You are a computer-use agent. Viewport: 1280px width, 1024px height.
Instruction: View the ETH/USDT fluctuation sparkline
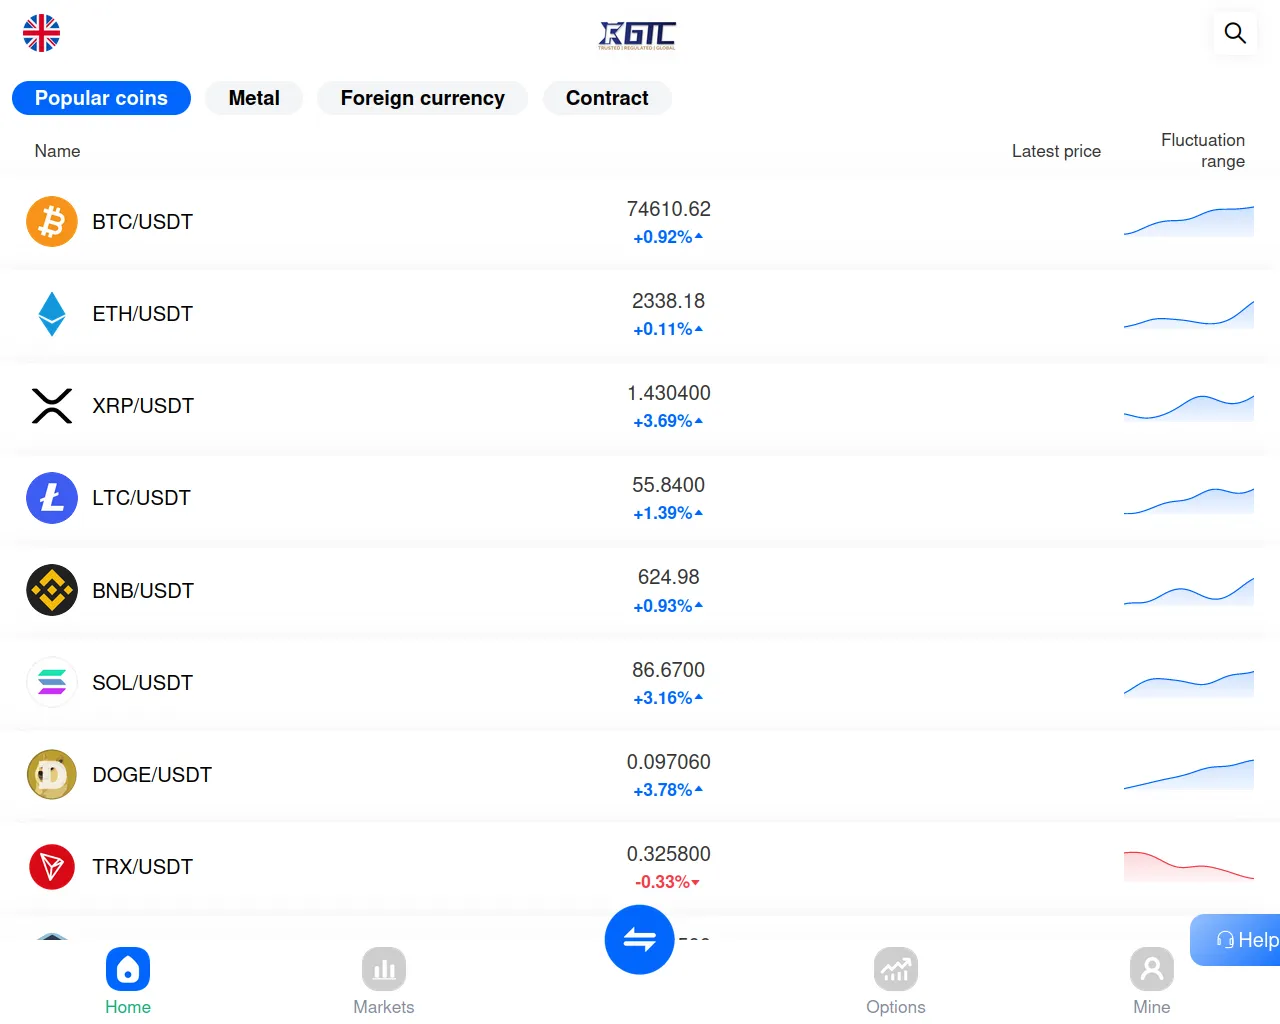click(1189, 314)
